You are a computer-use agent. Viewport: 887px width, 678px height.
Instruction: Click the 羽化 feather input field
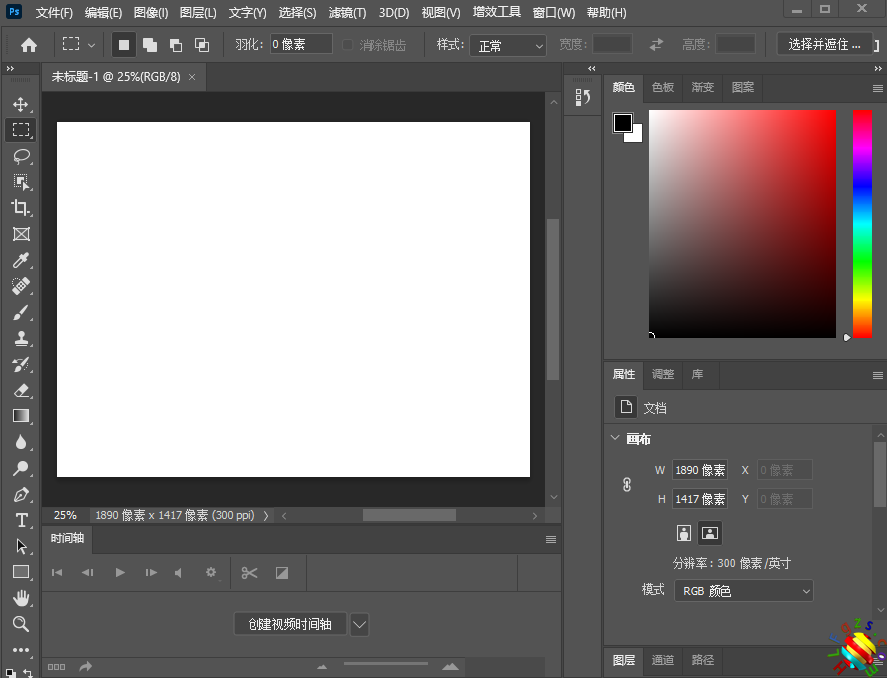(x=301, y=44)
